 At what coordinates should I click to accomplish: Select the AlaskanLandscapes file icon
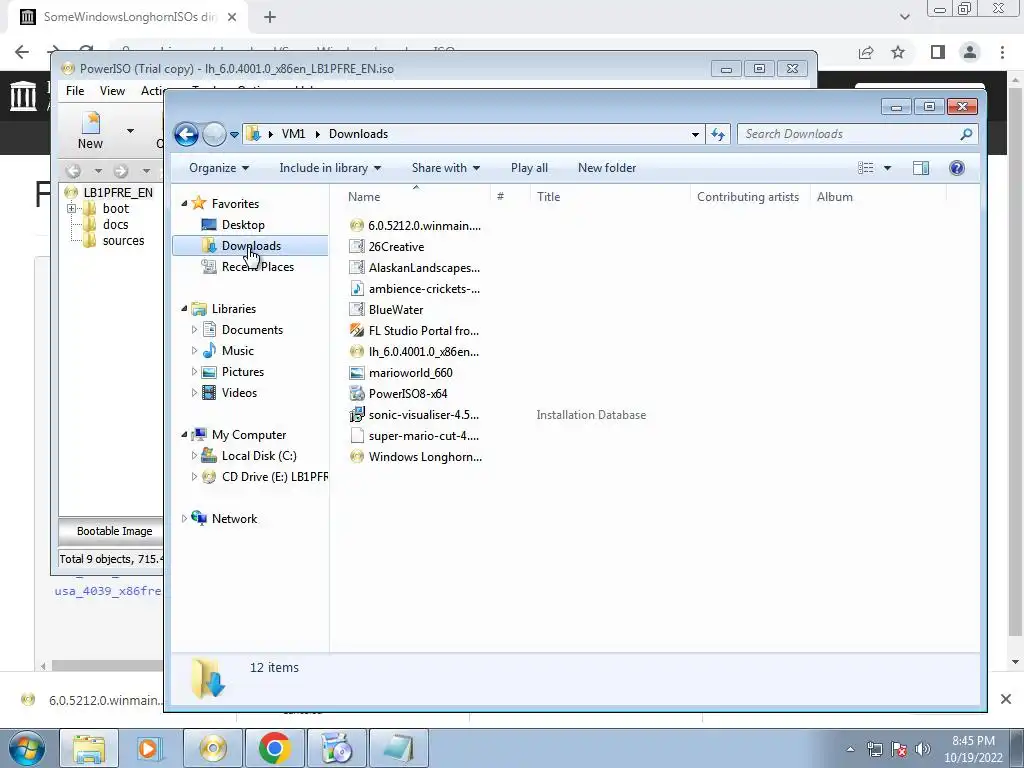pos(357,268)
